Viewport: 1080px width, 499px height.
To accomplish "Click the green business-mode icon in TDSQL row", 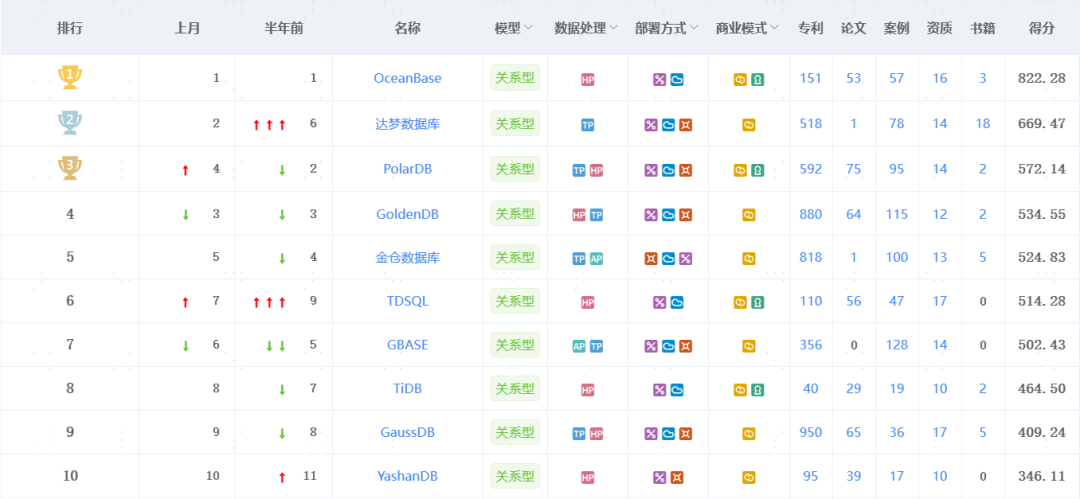I will click(757, 303).
